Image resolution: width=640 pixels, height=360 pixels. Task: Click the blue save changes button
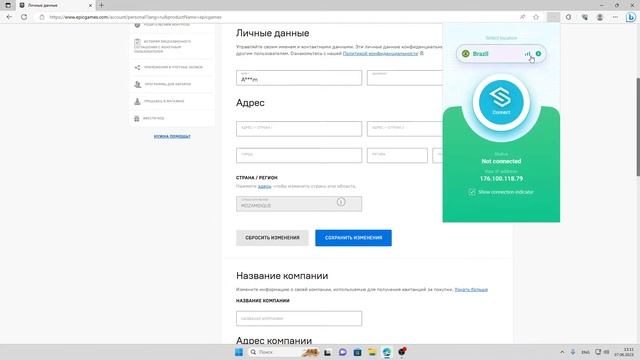(x=353, y=238)
